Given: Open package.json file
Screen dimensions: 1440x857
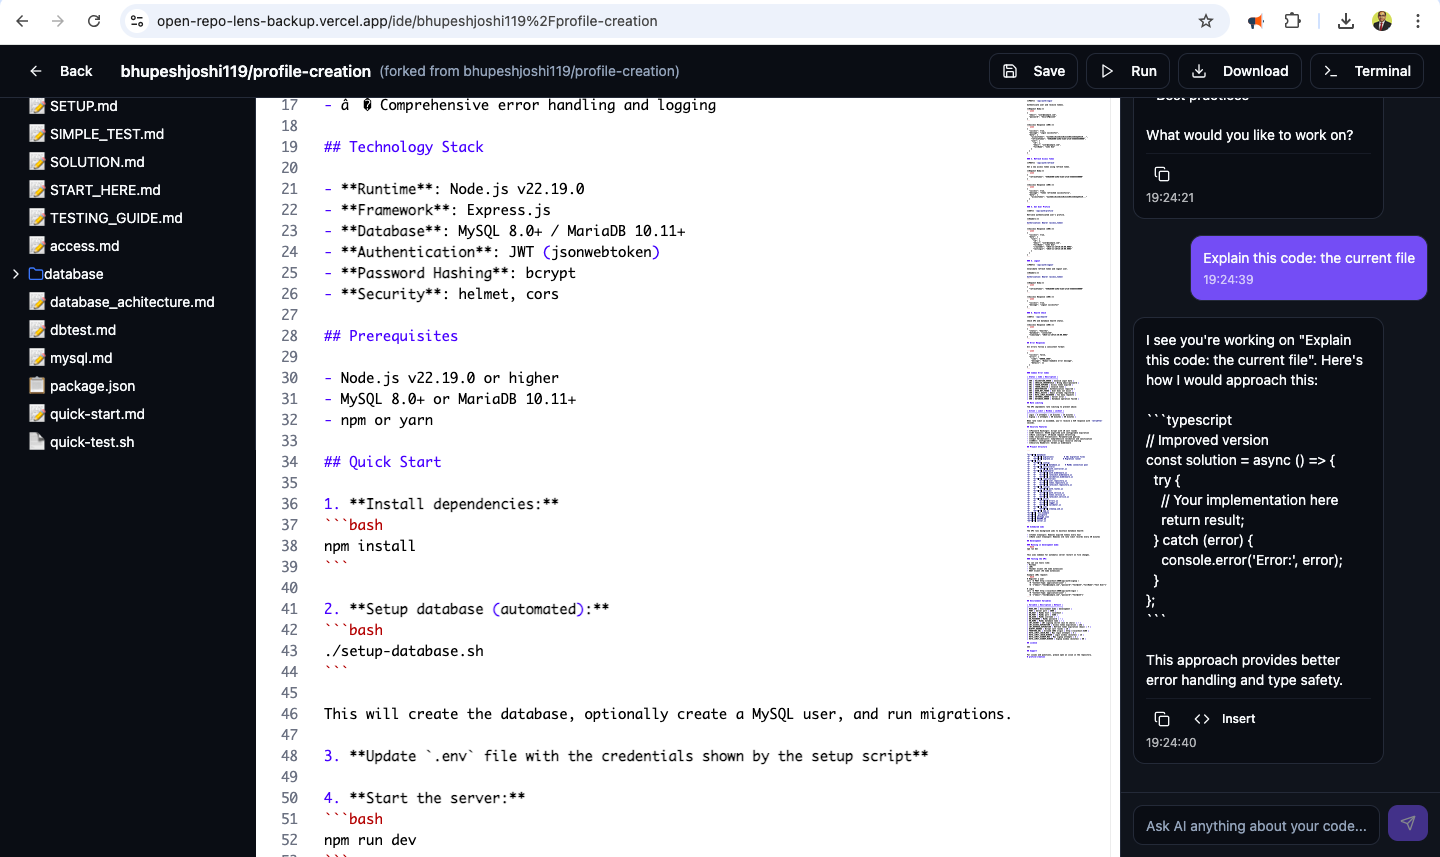Looking at the screenshot, I should tap(92, 386).
